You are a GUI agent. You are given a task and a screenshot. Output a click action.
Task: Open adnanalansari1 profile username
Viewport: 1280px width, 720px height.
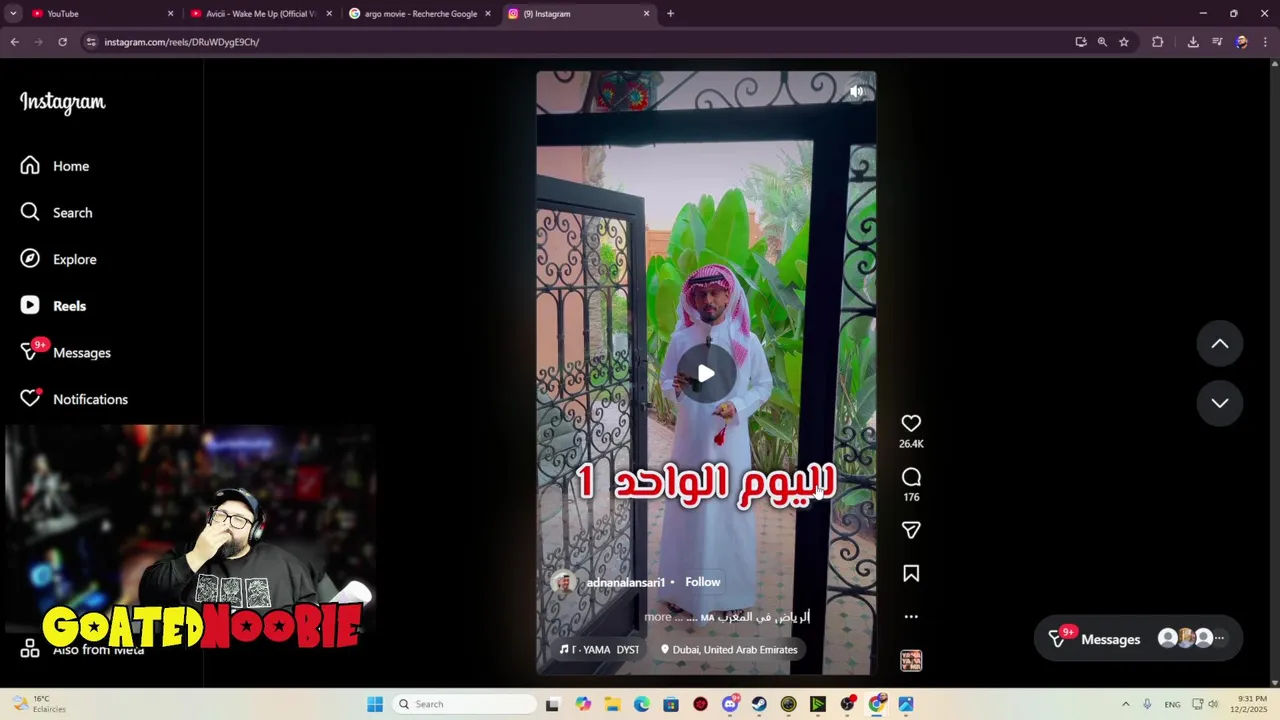[x=626, y=582]
